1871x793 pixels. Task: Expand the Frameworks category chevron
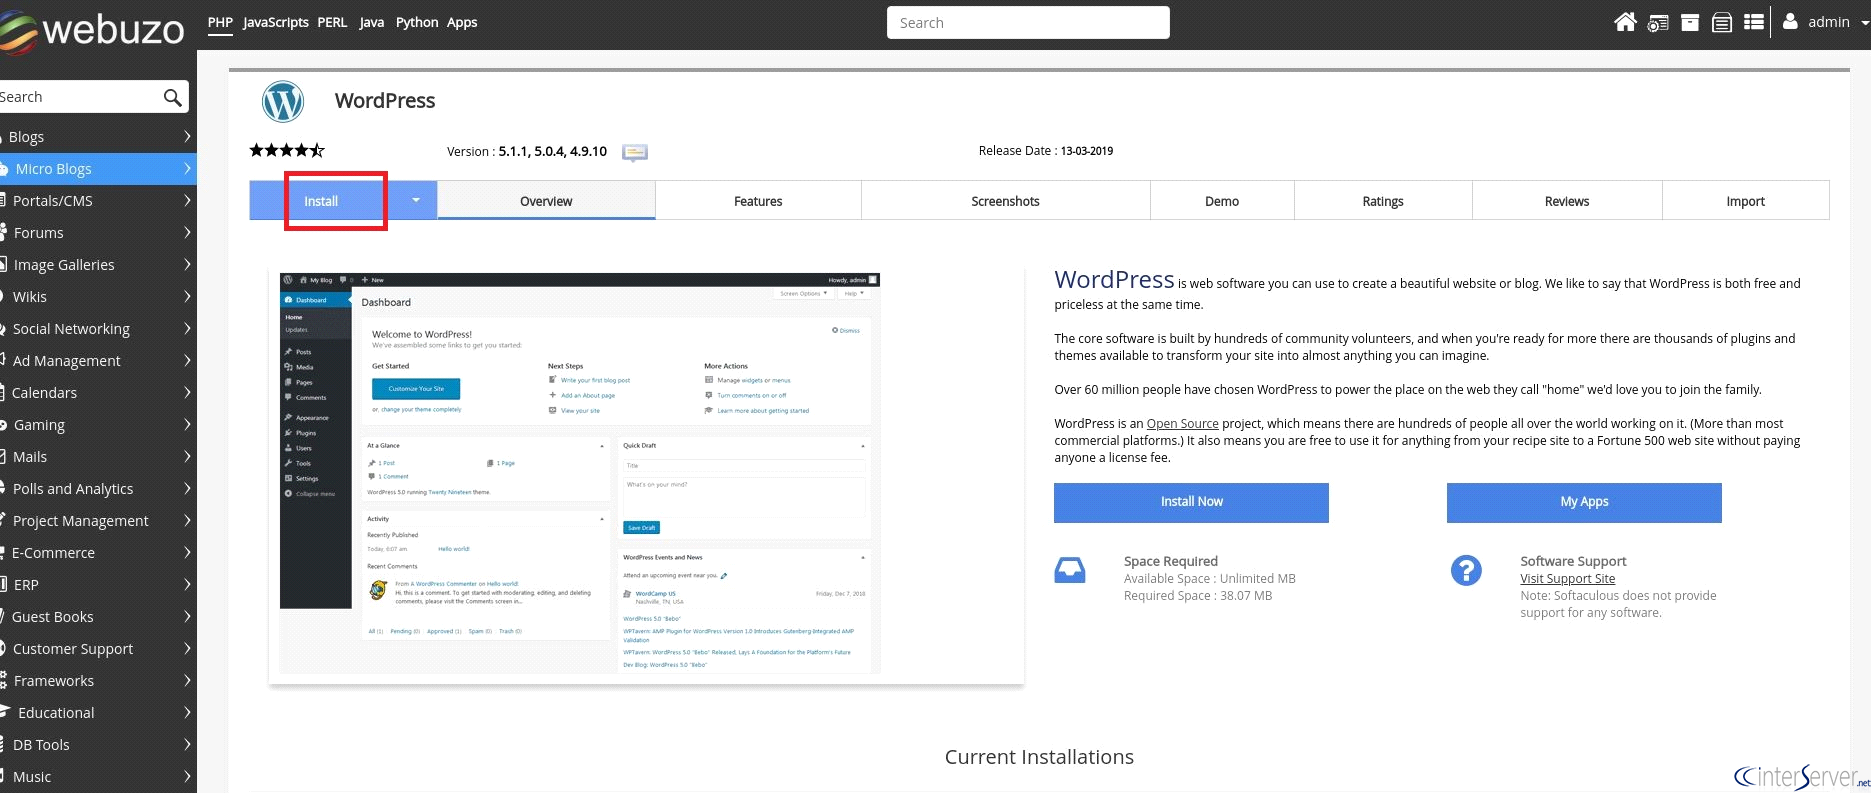[187, 680]
